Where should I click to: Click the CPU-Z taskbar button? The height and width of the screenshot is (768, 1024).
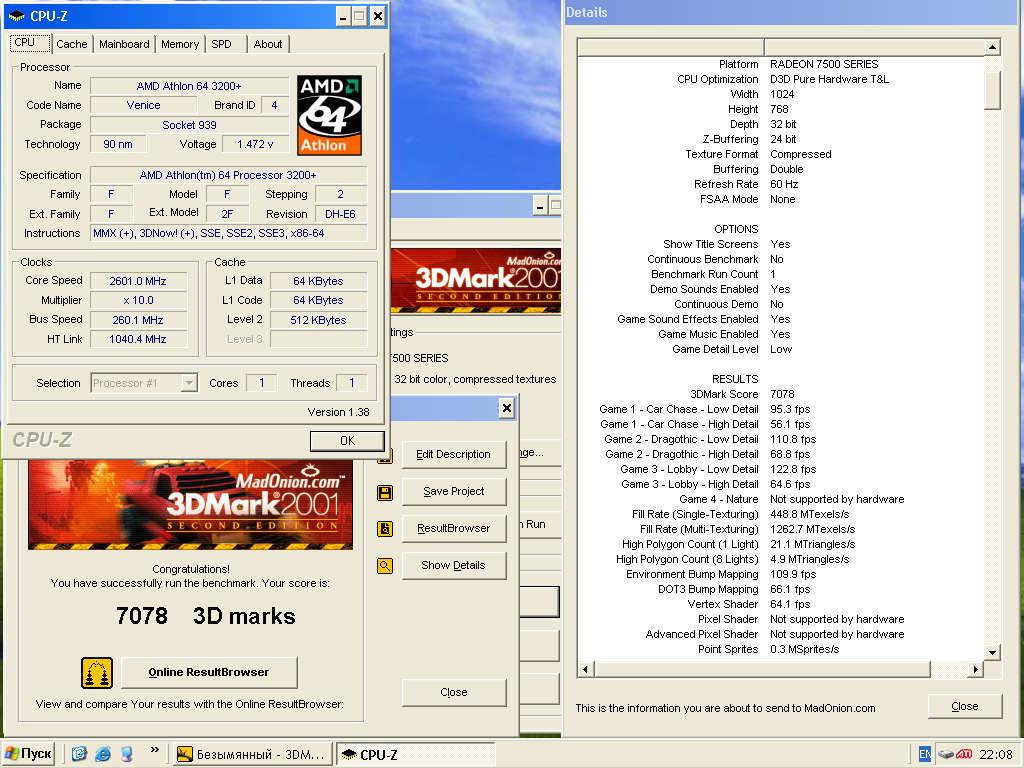[415, 754]
